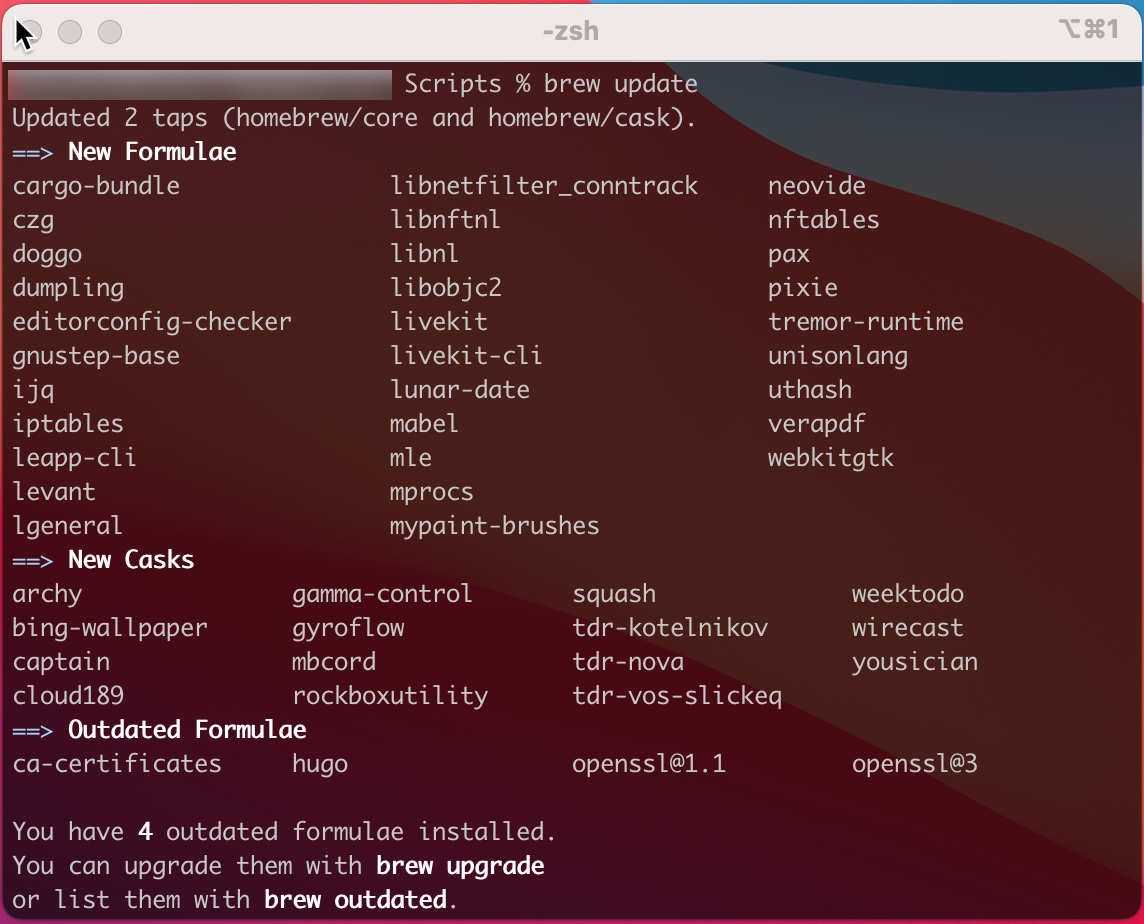
Task: Click the webkitgtk formula name
Action: (x=831, y=458)
